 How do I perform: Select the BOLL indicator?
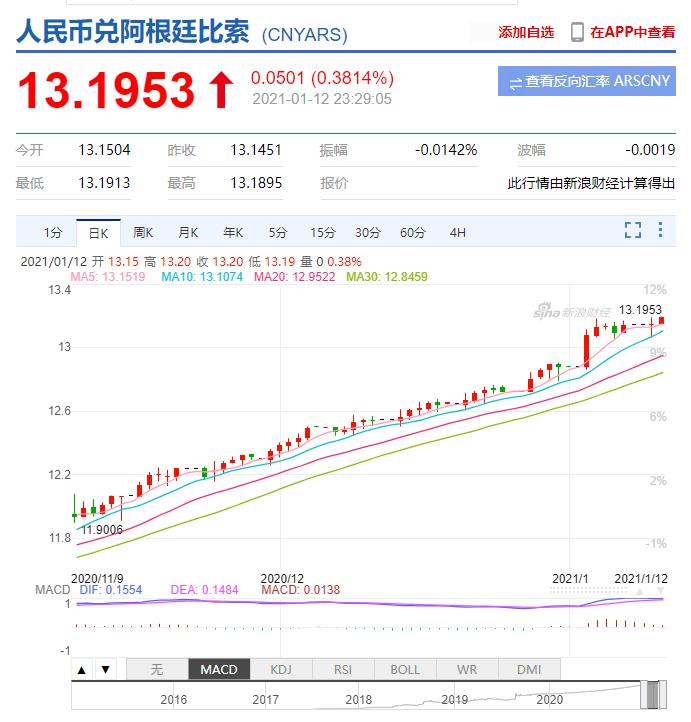[405, 670]
